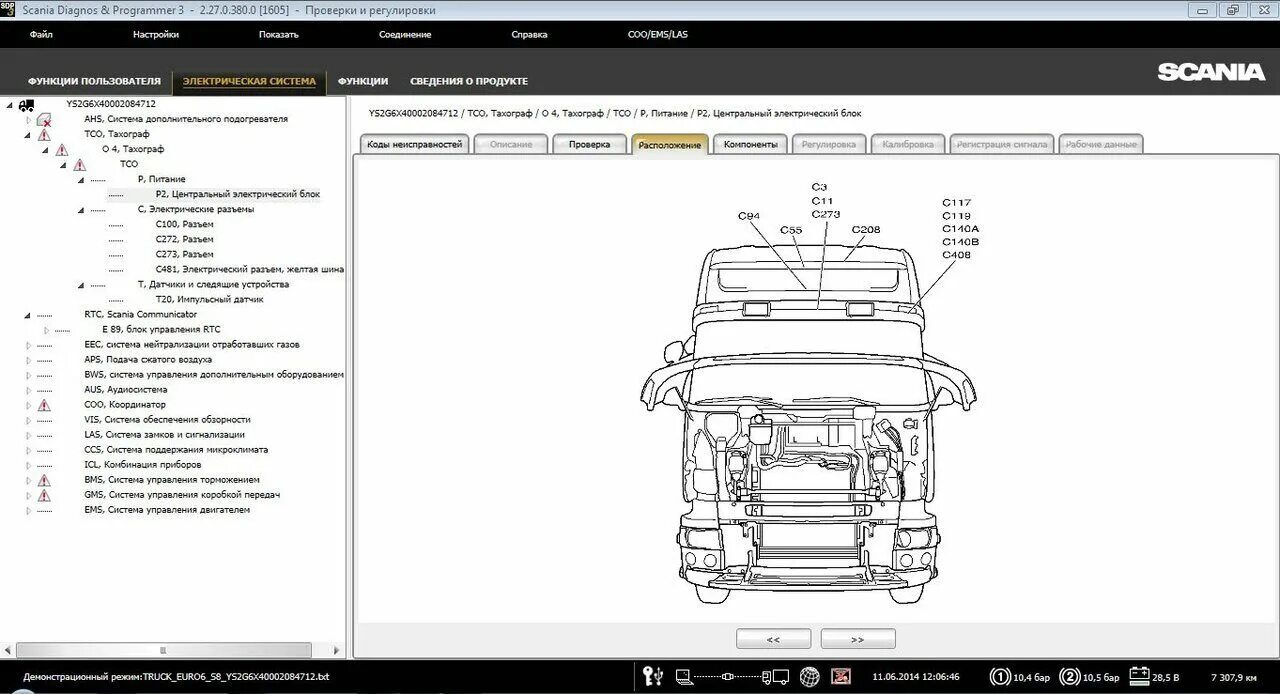Click the tree panel horizontal scrollbar thumb
1280x694 pixels.
pos(163,650)
